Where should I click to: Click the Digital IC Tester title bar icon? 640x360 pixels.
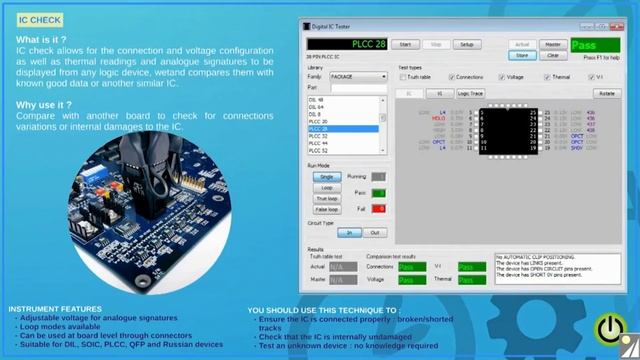click(307, 27)
